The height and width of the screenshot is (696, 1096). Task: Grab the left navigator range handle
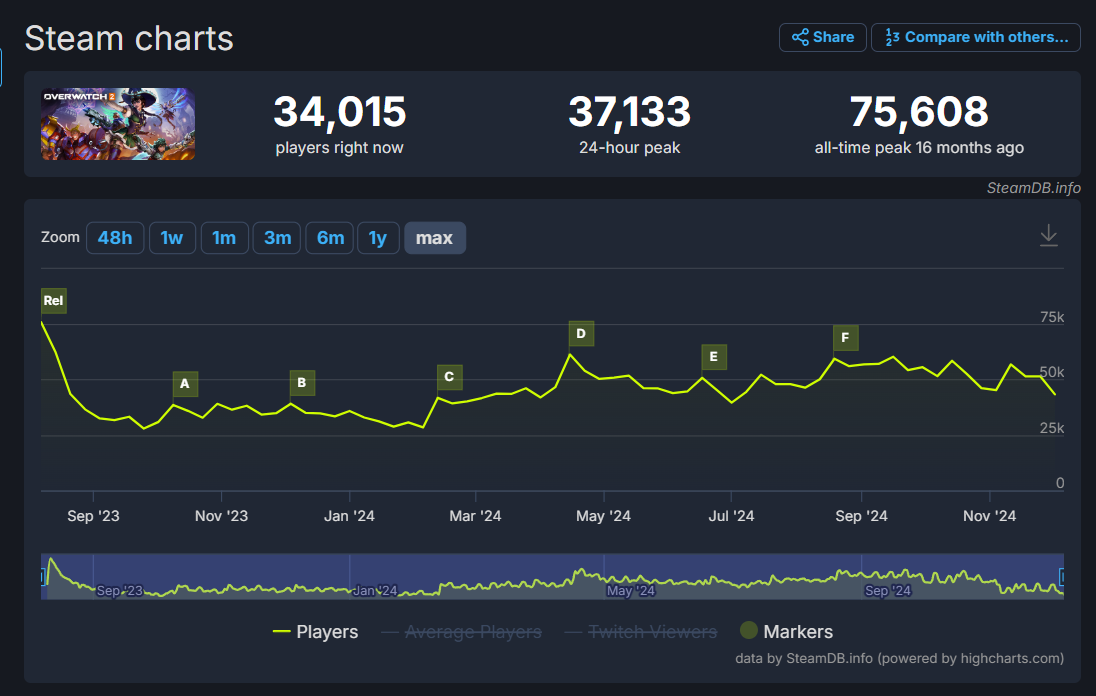point(43,577)
